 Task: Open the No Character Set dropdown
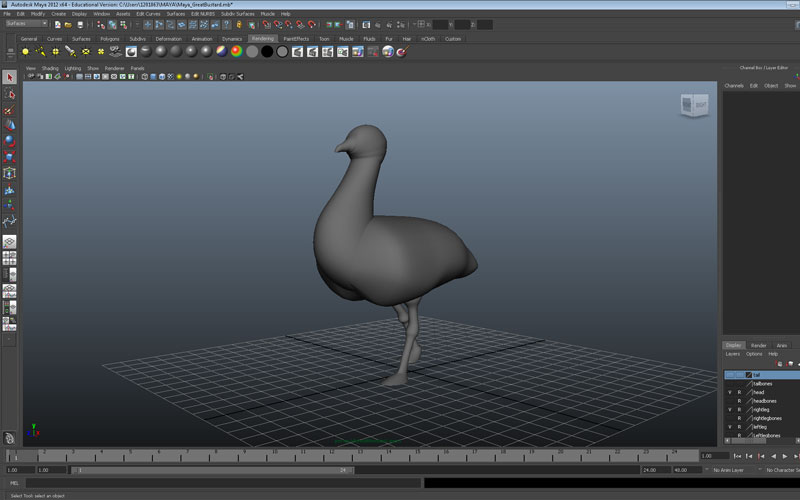click(781, 469)
